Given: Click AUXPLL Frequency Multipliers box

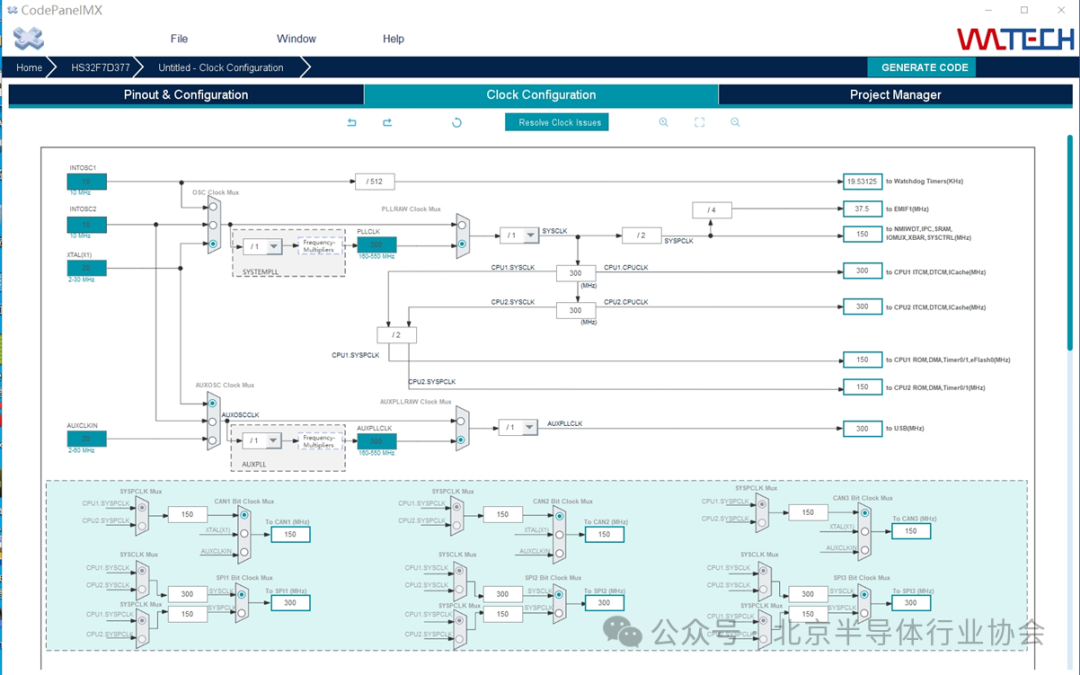Looking at the screenshot, I should tap(320, 442).
